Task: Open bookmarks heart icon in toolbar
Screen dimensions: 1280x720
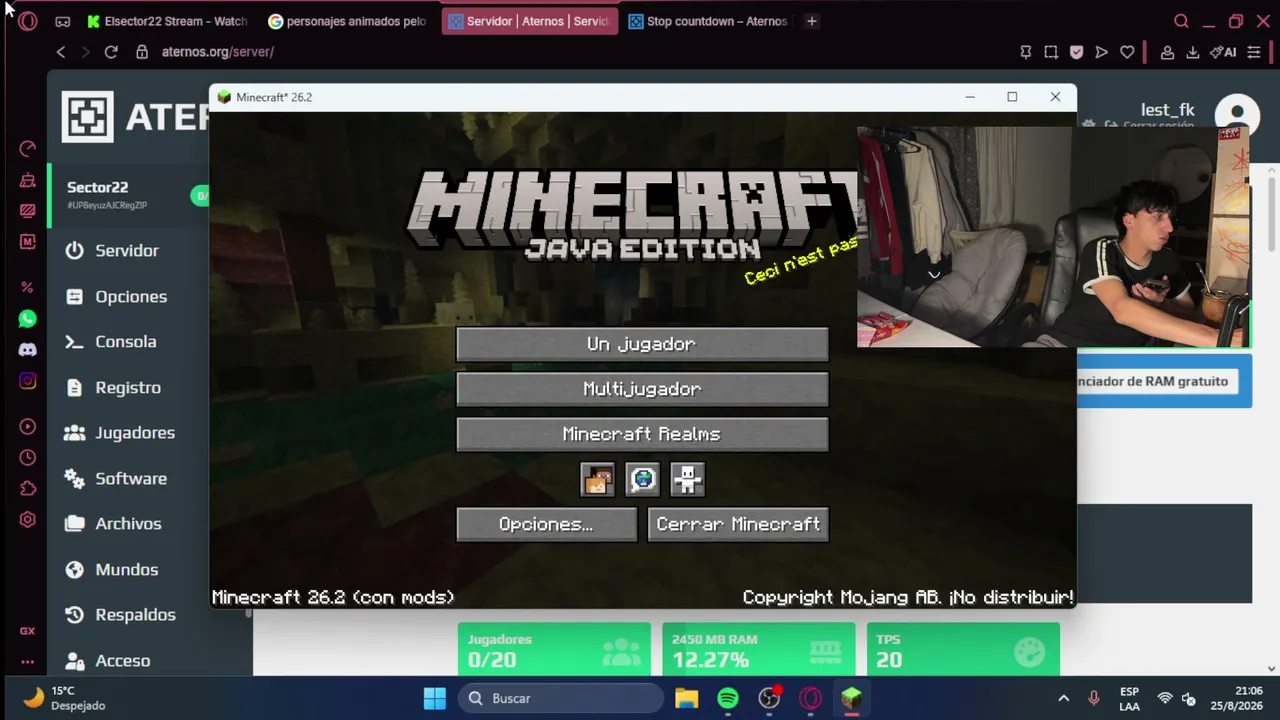Action: point(1127,52)
